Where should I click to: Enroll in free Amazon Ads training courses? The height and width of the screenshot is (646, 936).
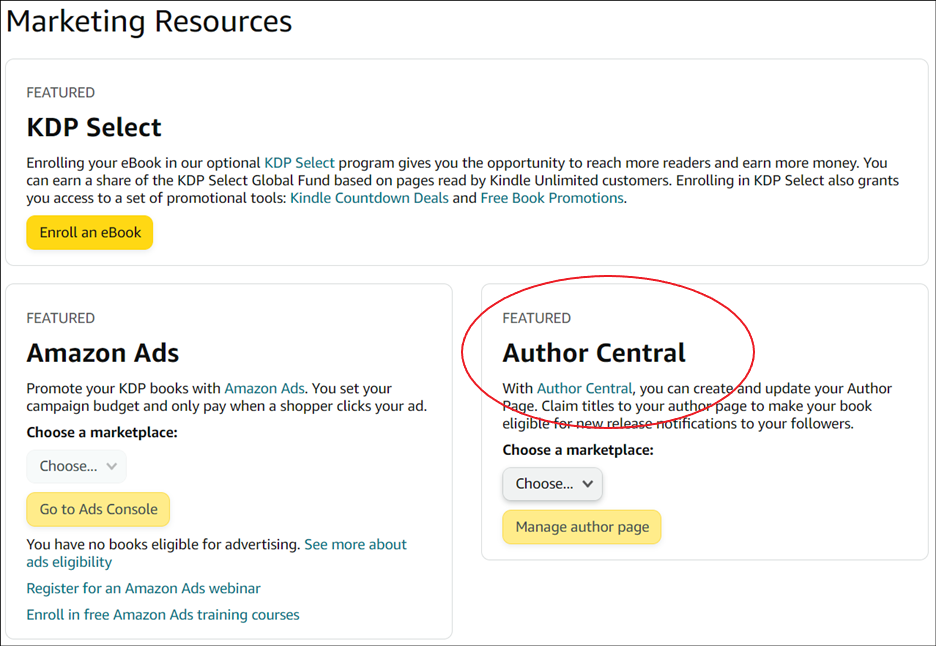(162, 614)
